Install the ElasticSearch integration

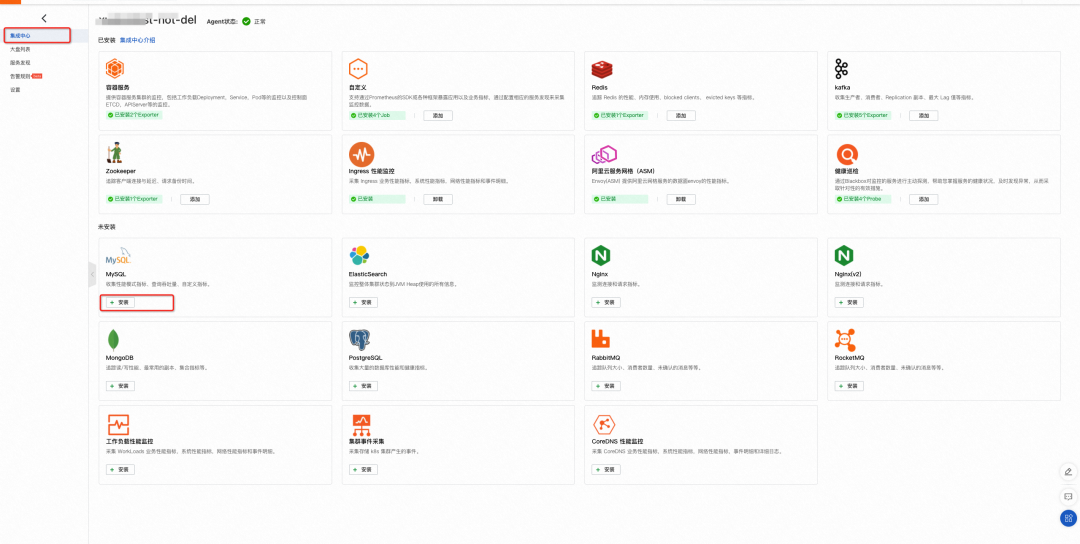point(363,302)
